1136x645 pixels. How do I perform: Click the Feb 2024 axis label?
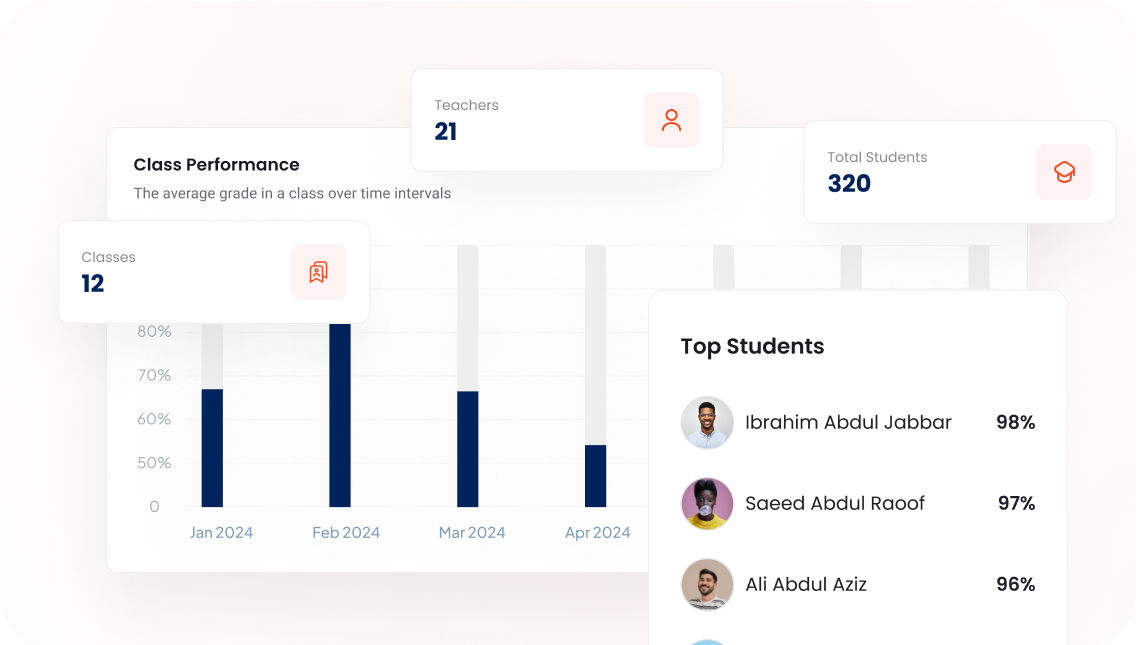pos(346,533)
